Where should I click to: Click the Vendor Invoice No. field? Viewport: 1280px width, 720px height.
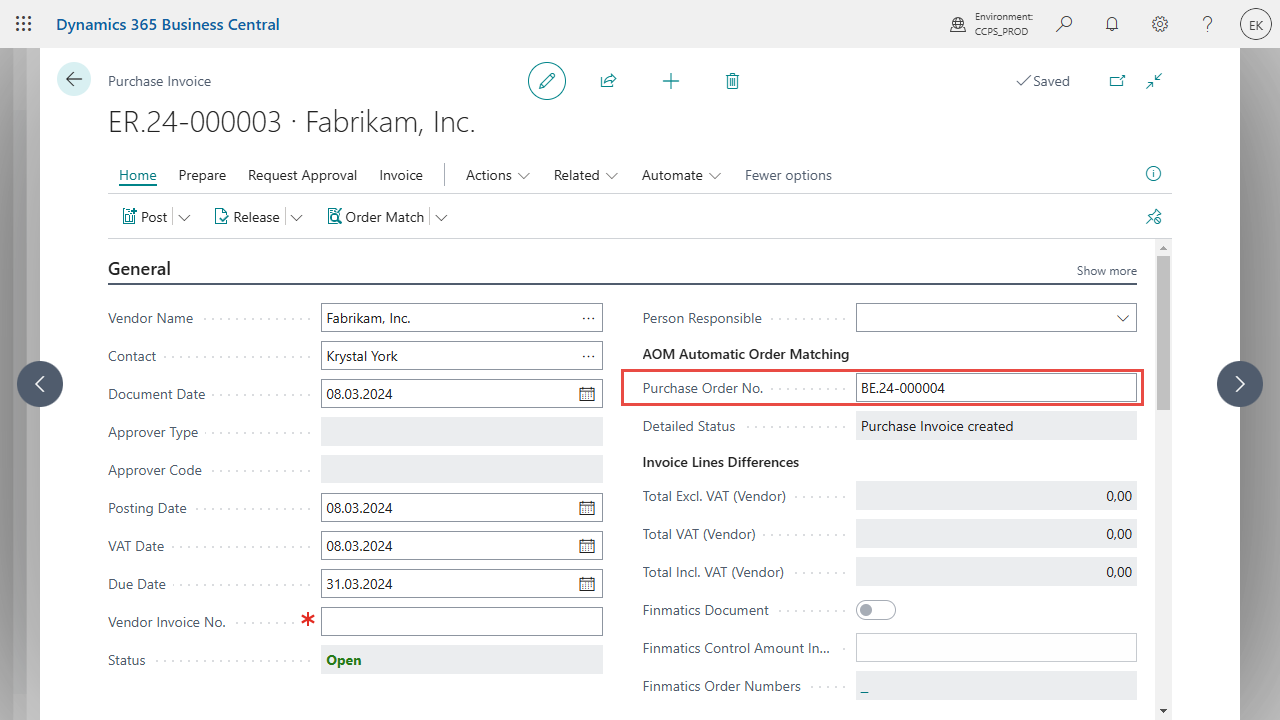[x=462, y=622]
